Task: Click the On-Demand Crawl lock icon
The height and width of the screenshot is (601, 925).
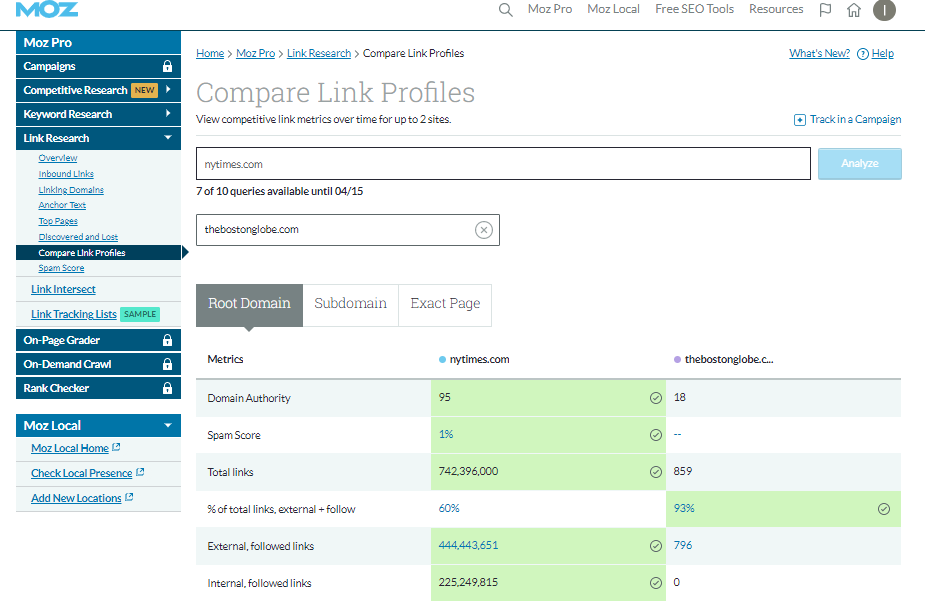Action: pyautogui.click(x=168, y=364)
